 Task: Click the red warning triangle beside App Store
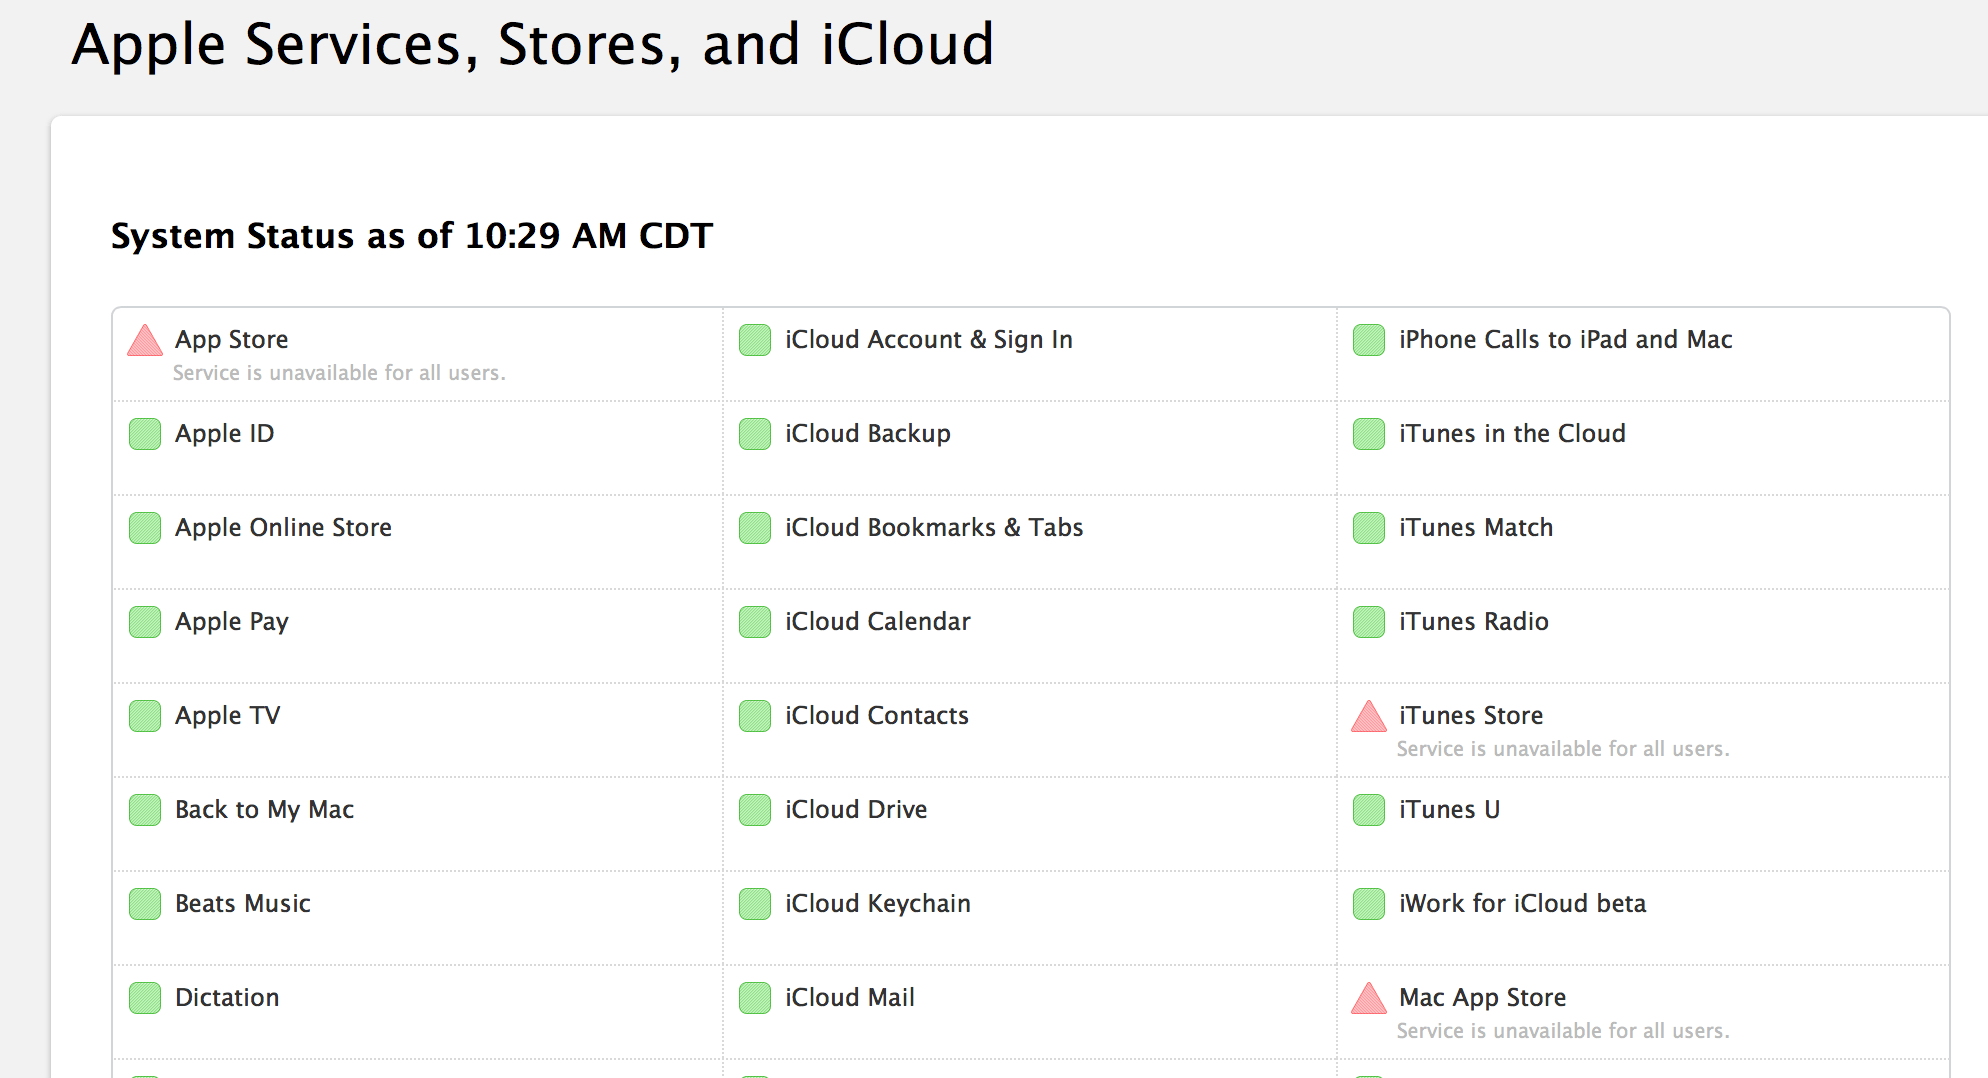(x=145, y=342)
